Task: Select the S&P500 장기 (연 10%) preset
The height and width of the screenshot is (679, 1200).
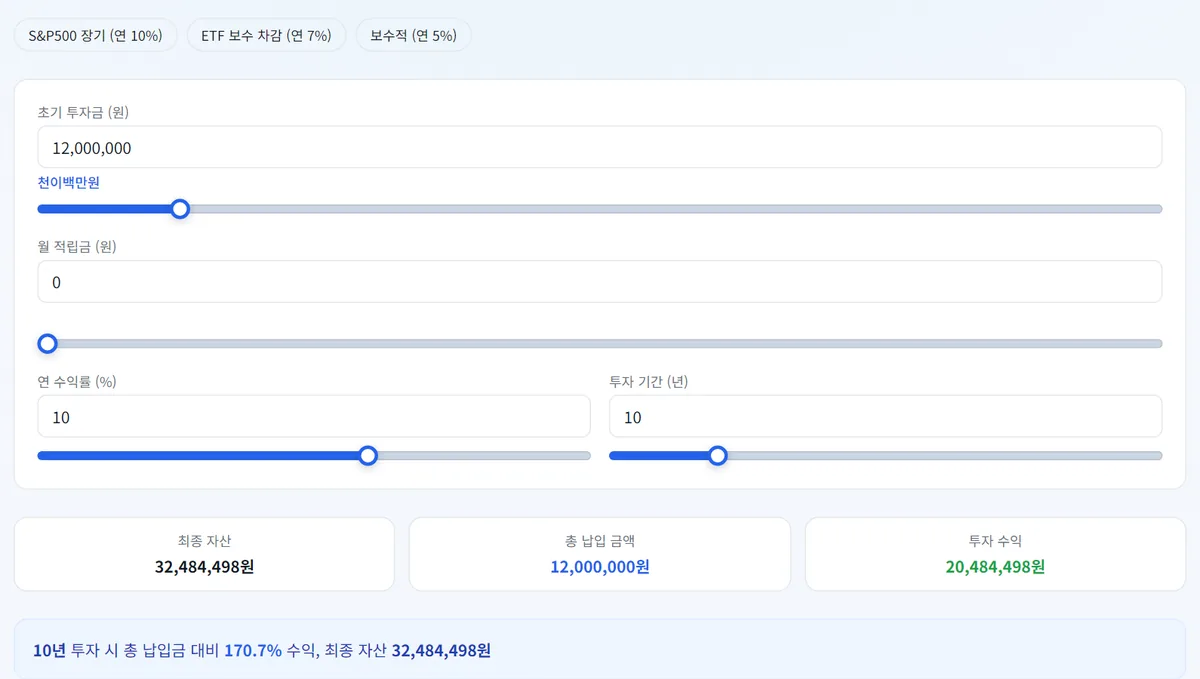Action: (95, 35)
